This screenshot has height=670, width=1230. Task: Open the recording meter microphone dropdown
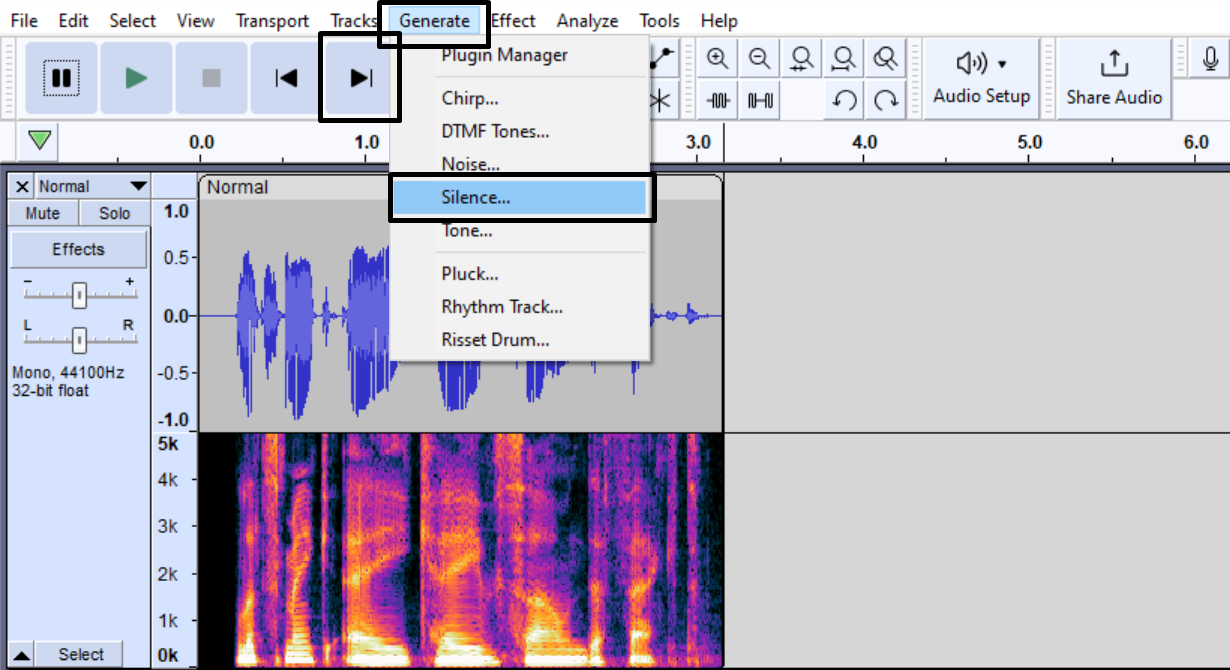pos(1209,58)
